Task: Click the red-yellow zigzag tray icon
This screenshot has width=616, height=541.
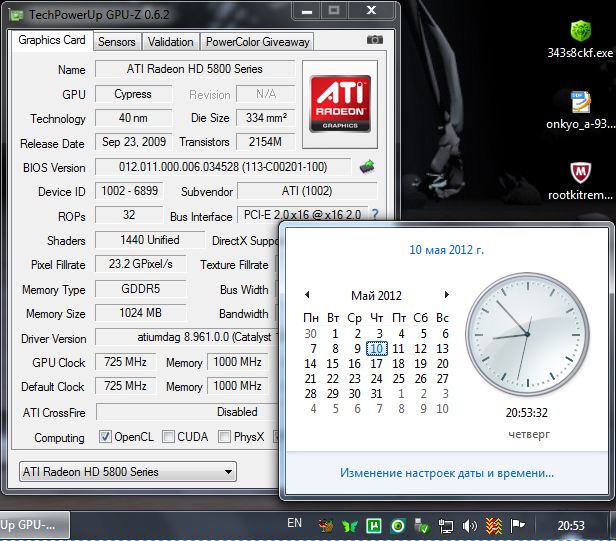Action: point(494,526)
